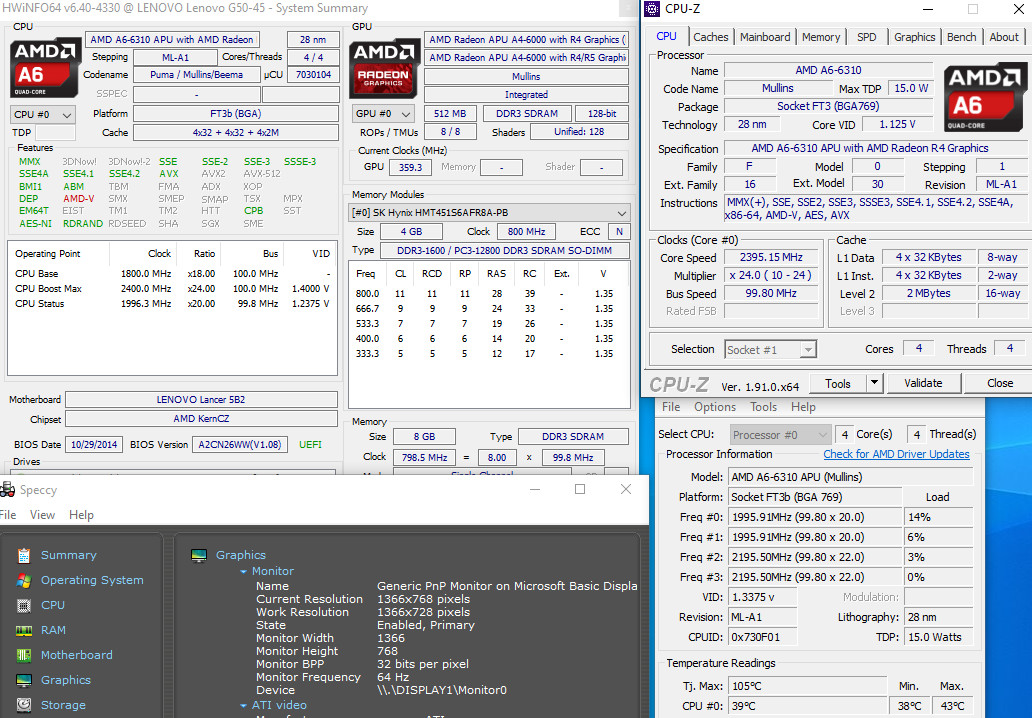Viewport: 1032px width, 718px height.
Task: Click the Multiplier 'x 24.0 ( 10 - 24 )' value
Action: tap(771, 276)
